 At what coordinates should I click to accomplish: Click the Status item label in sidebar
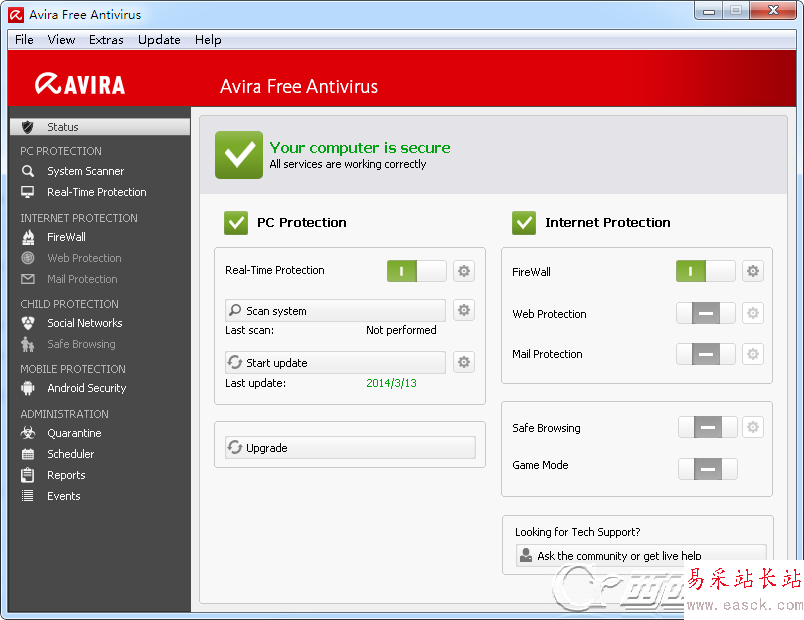tap(63, 127)
